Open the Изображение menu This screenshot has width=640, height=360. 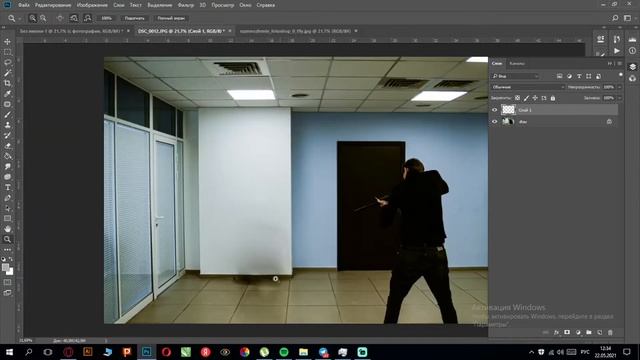pyautogui.click(x=92, y=5)
